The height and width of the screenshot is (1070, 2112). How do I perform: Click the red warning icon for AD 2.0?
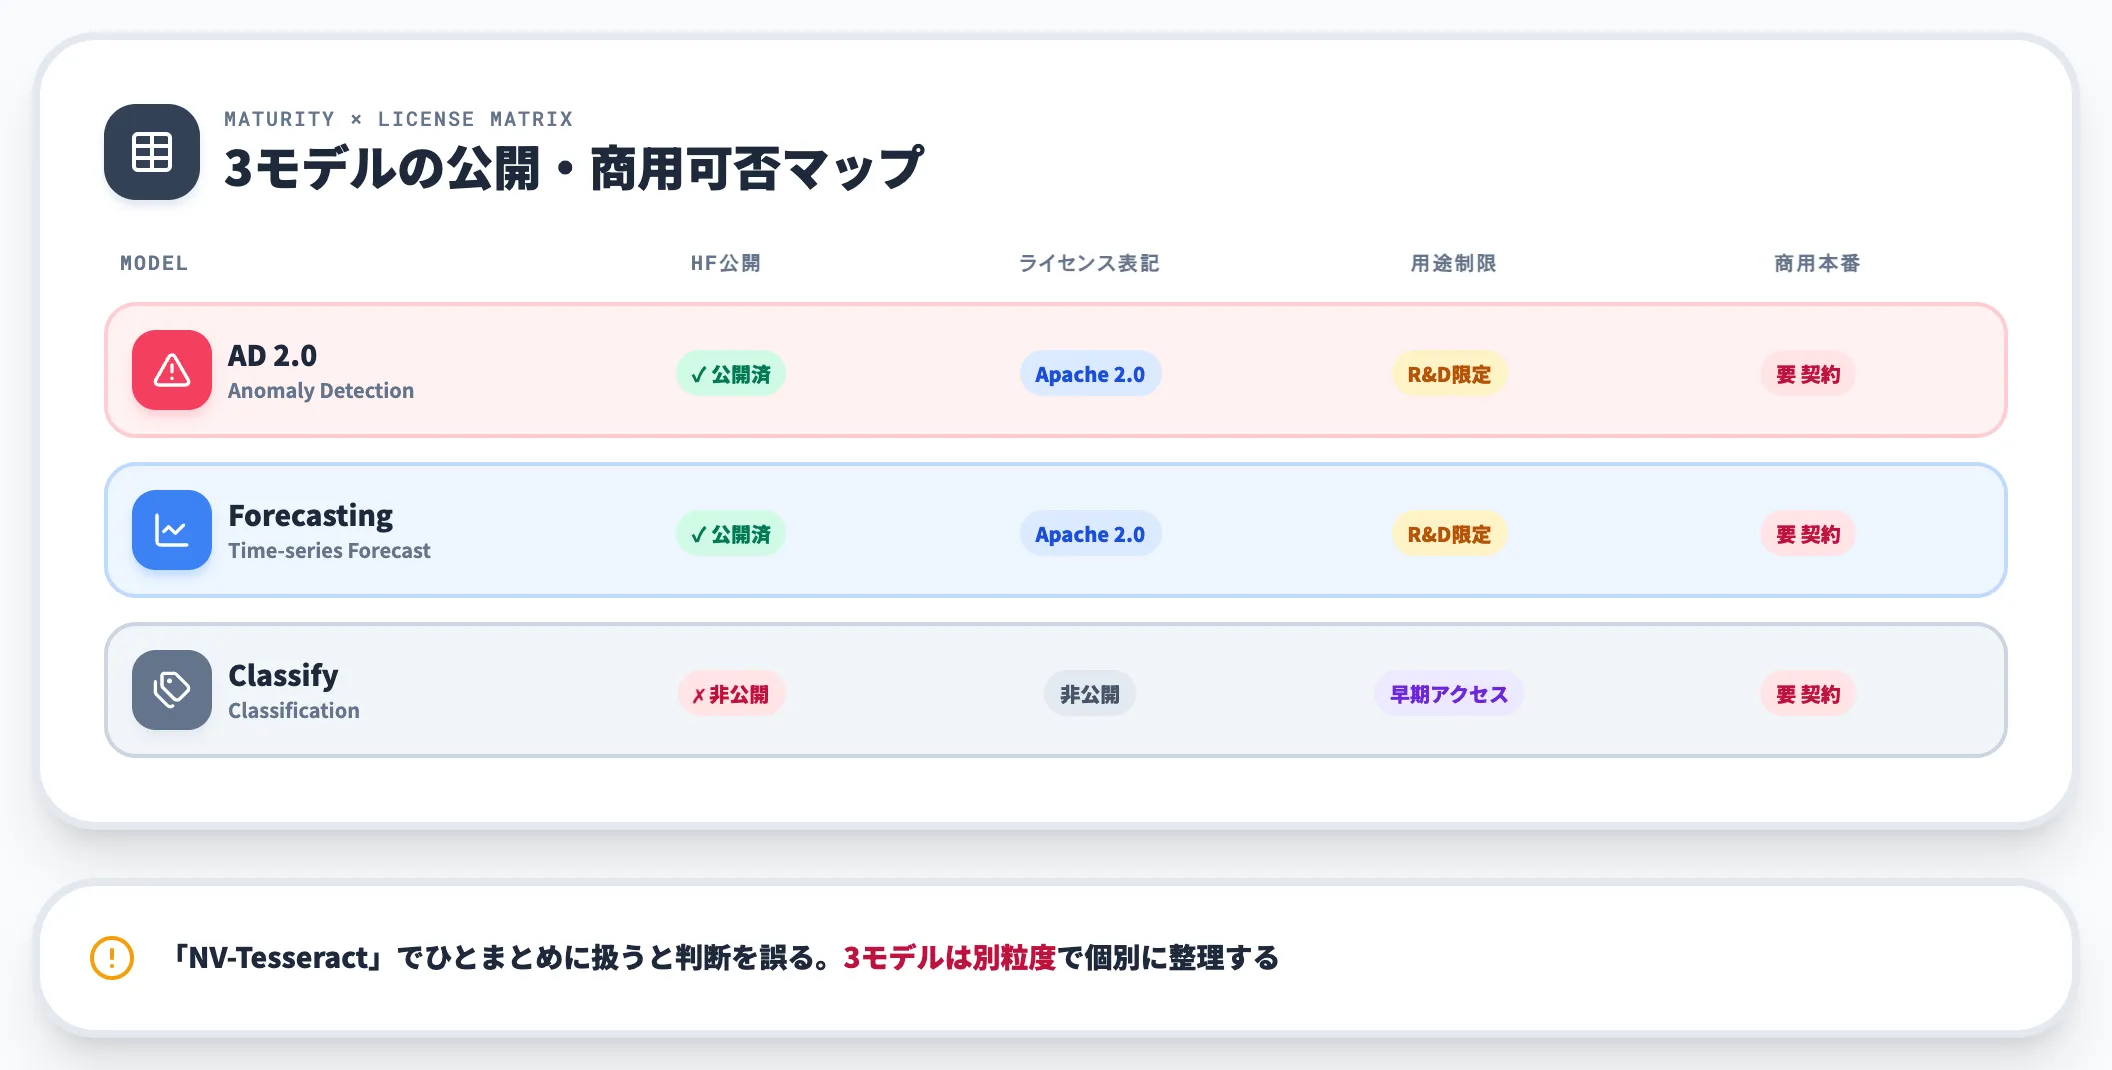click(x=172, y=370)
